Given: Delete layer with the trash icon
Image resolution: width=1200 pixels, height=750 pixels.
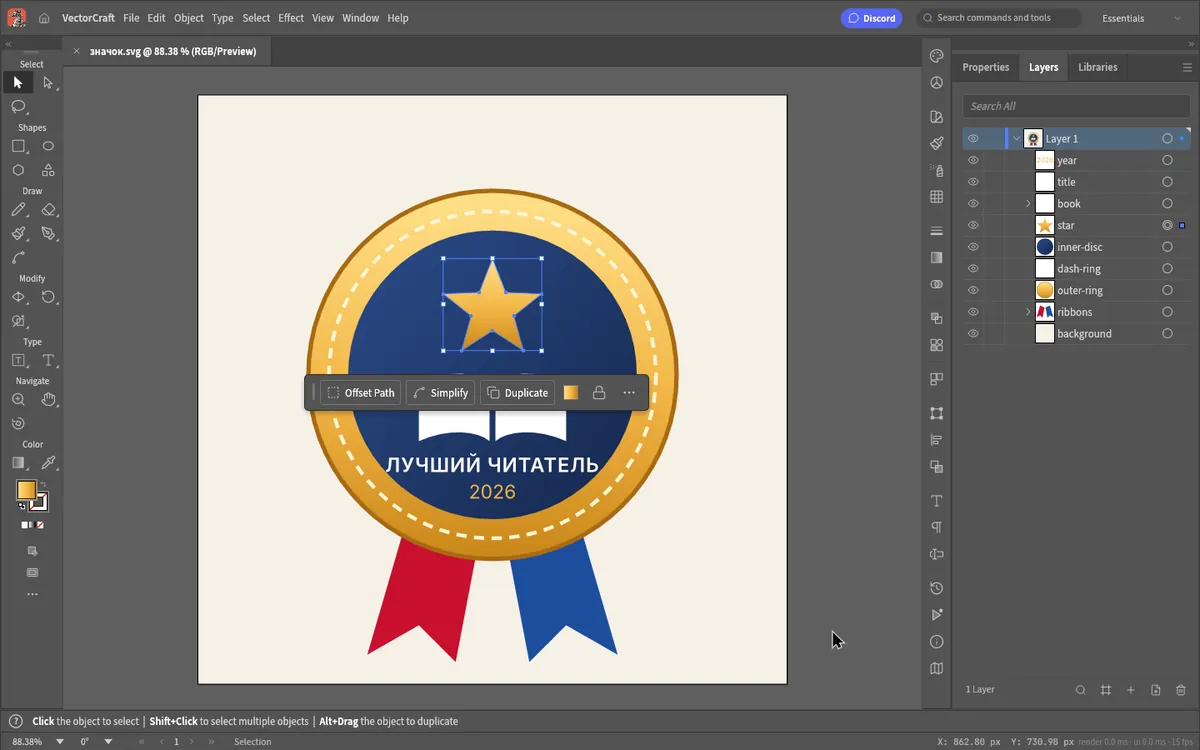Looking at the screenshot, I should point(1181,690).
